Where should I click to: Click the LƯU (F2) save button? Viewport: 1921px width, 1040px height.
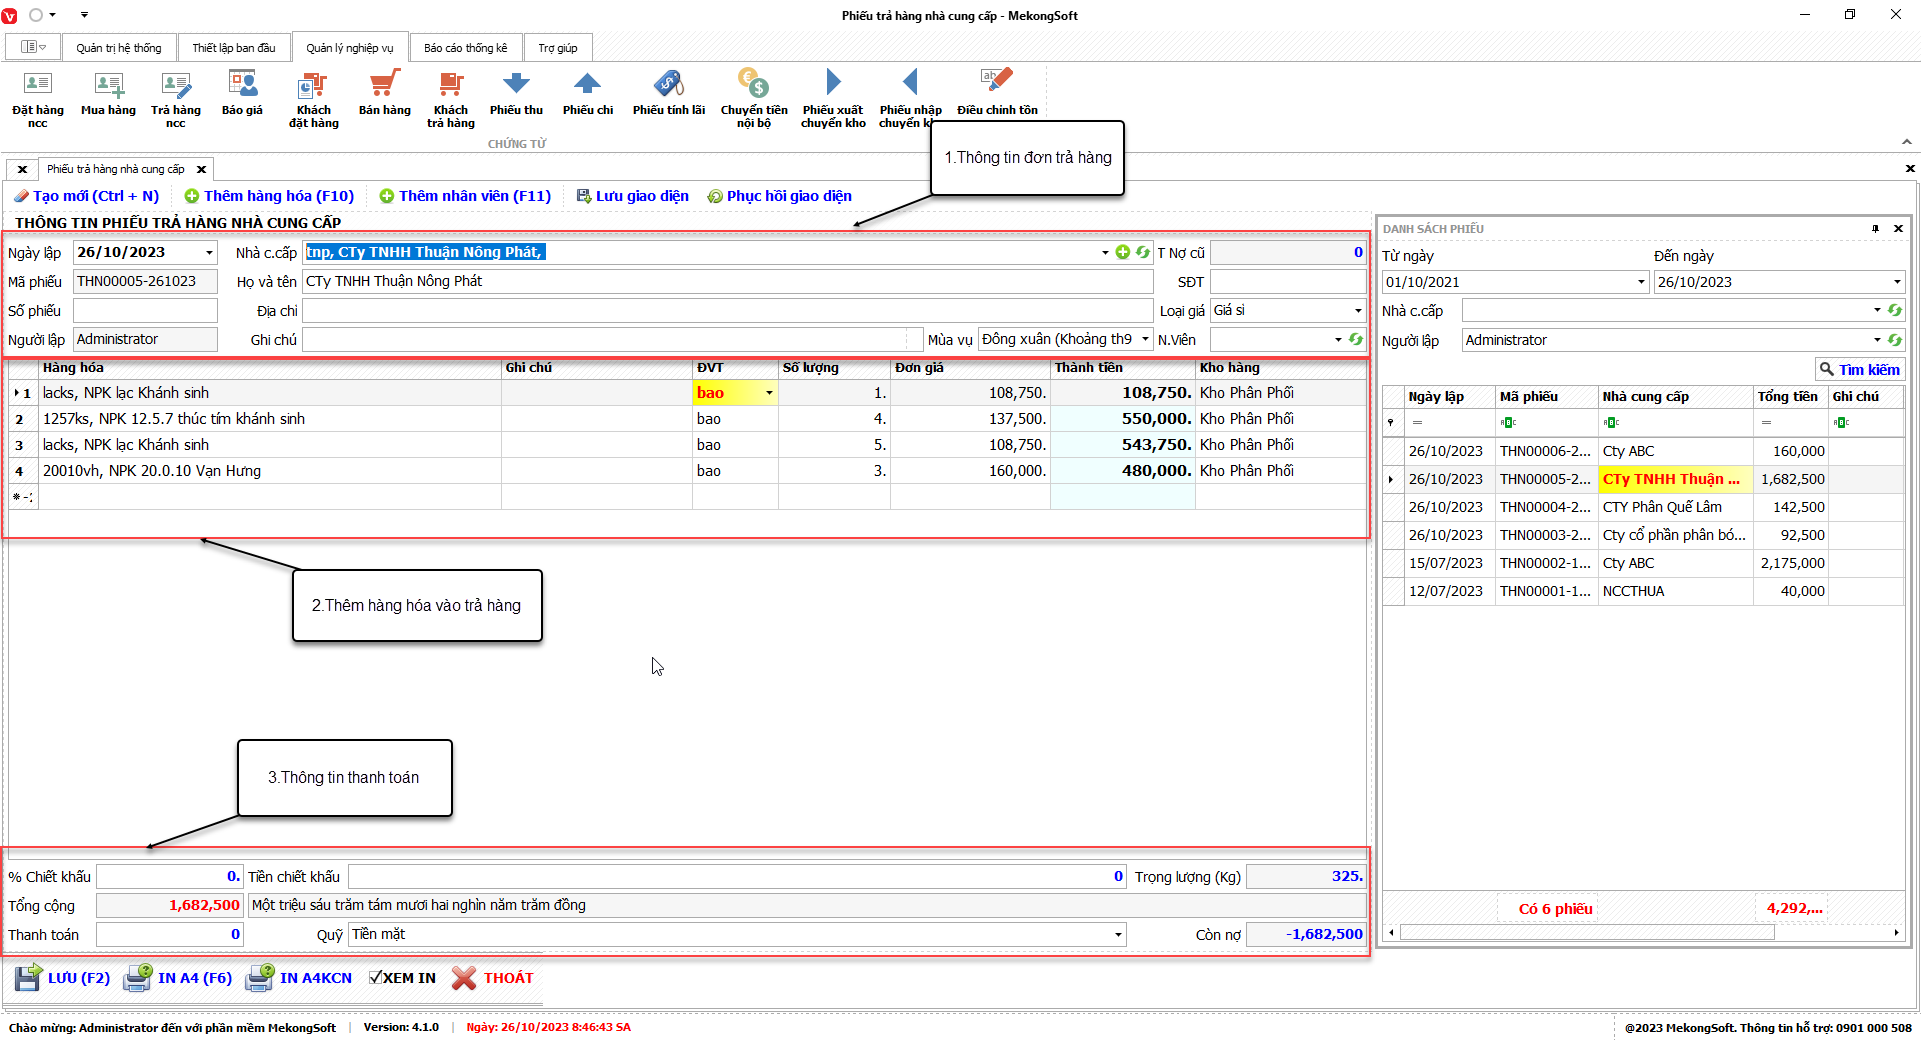tap(62, 978)
